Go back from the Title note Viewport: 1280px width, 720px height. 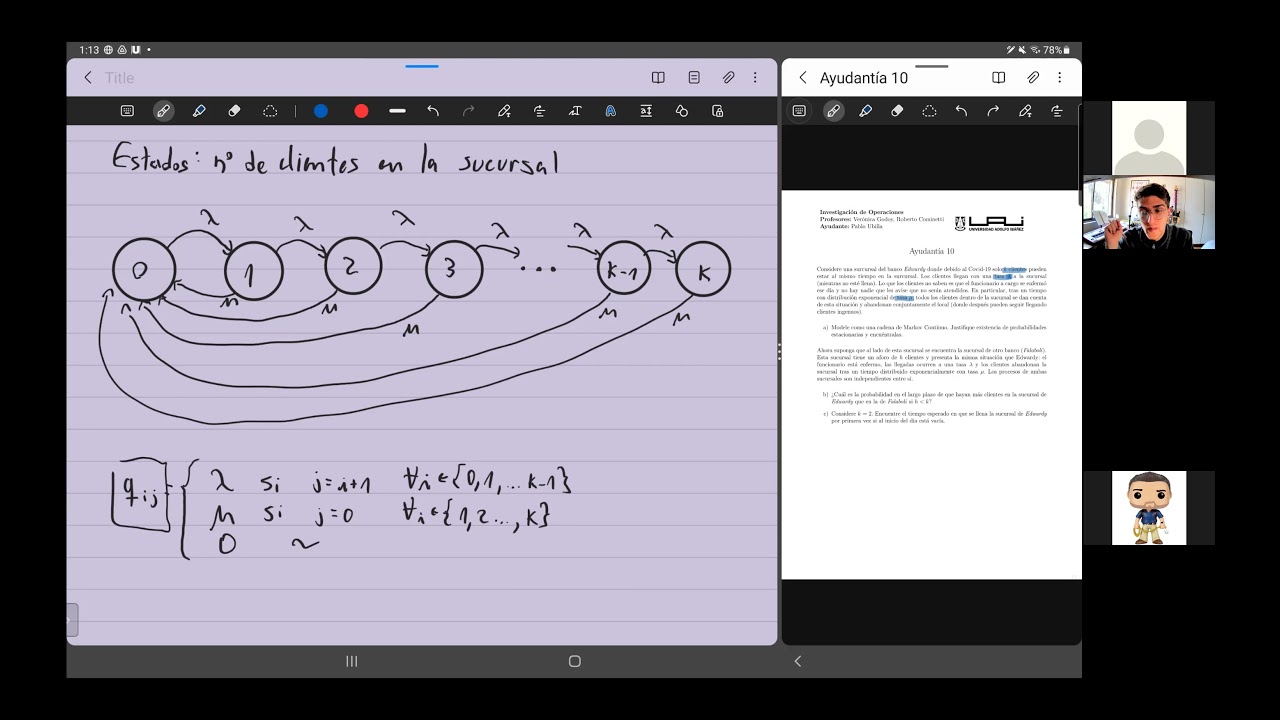88,77
